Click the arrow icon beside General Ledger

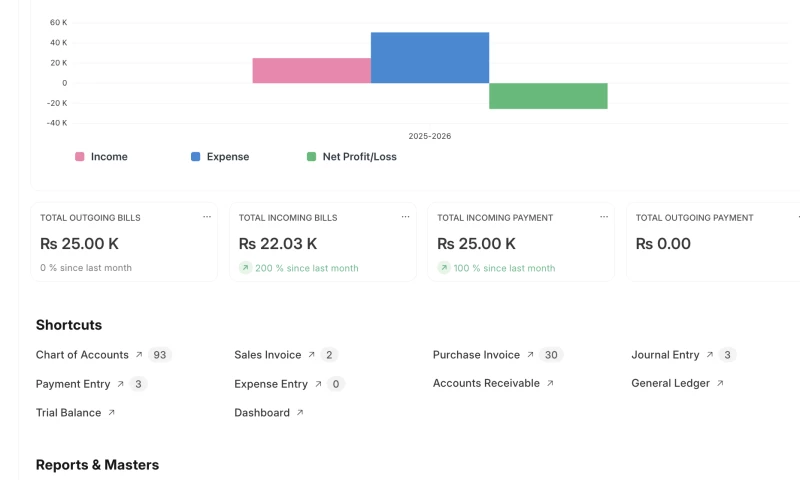[720, 383]
